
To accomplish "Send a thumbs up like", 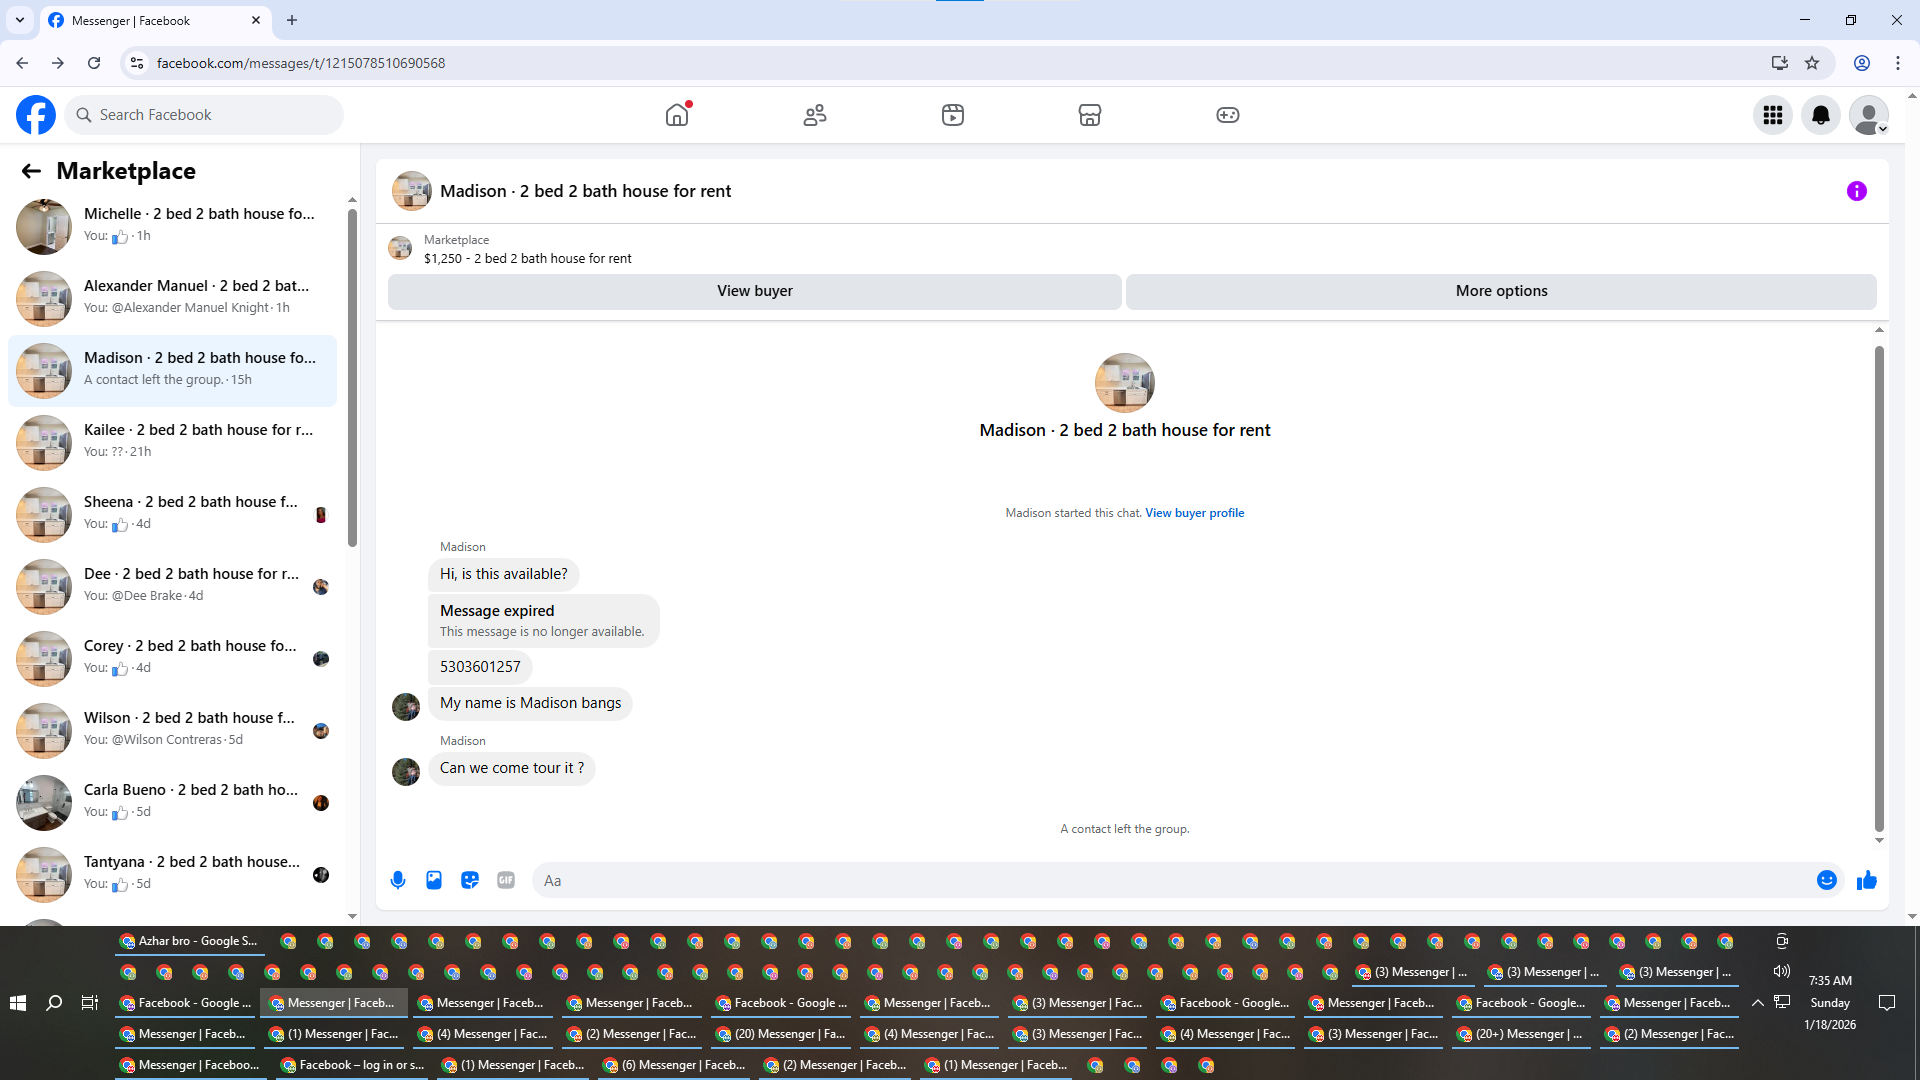I will coord(1866,880).
